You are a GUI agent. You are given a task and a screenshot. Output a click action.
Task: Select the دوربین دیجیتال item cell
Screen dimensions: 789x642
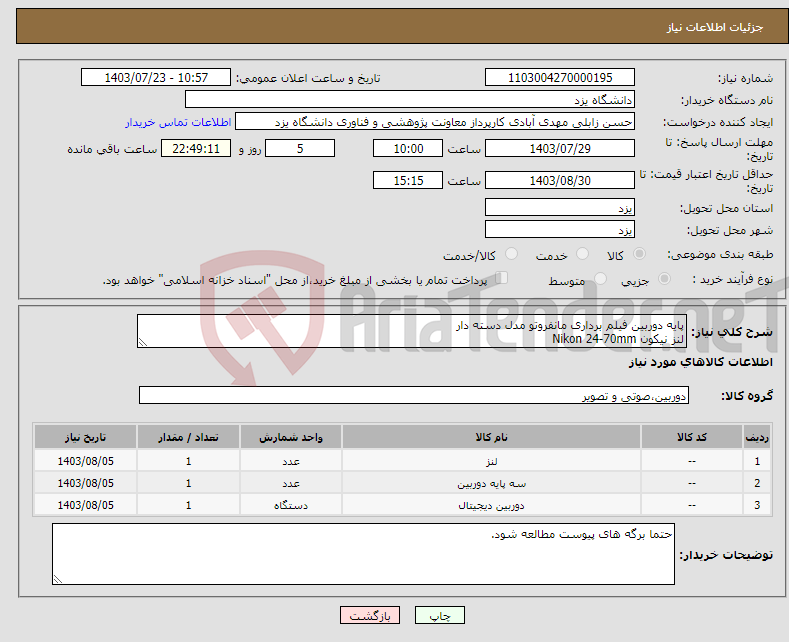(x=491, y=505)
